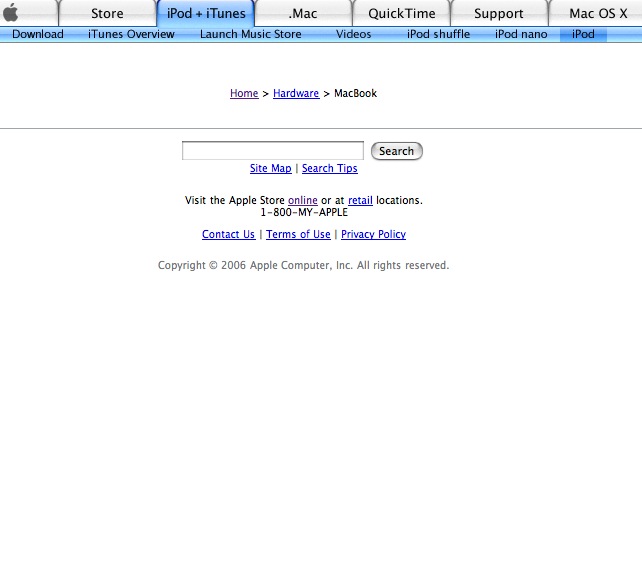Focus the search text field
Image resolution: width=642 pixels, height=562 pixels.
click(x=273, y=151)
